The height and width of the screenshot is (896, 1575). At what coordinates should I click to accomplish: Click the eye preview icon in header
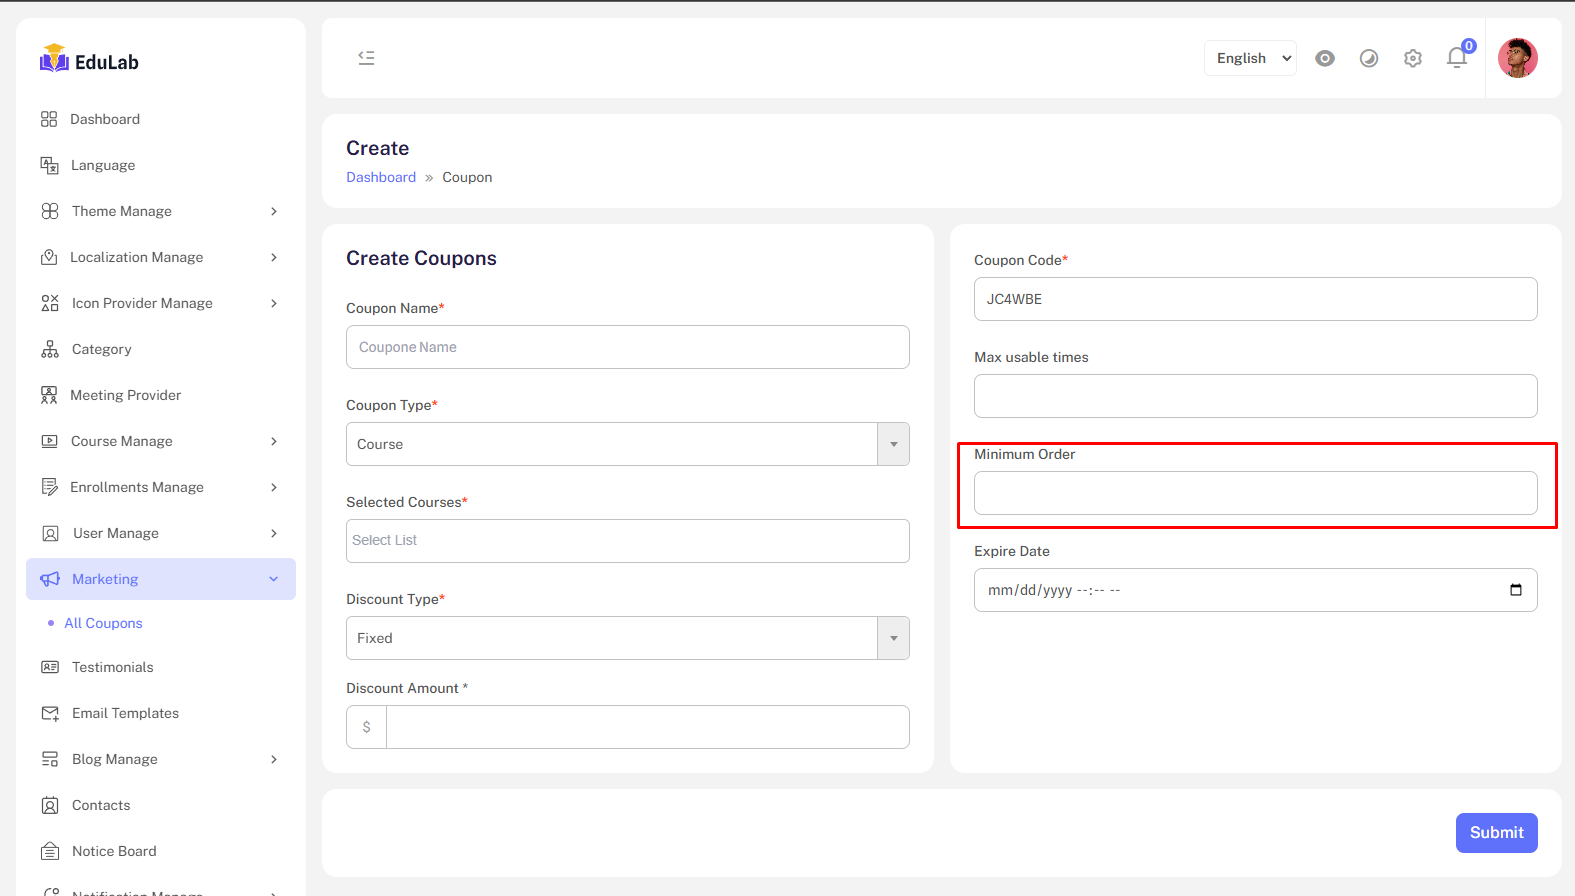[1325, 58]
